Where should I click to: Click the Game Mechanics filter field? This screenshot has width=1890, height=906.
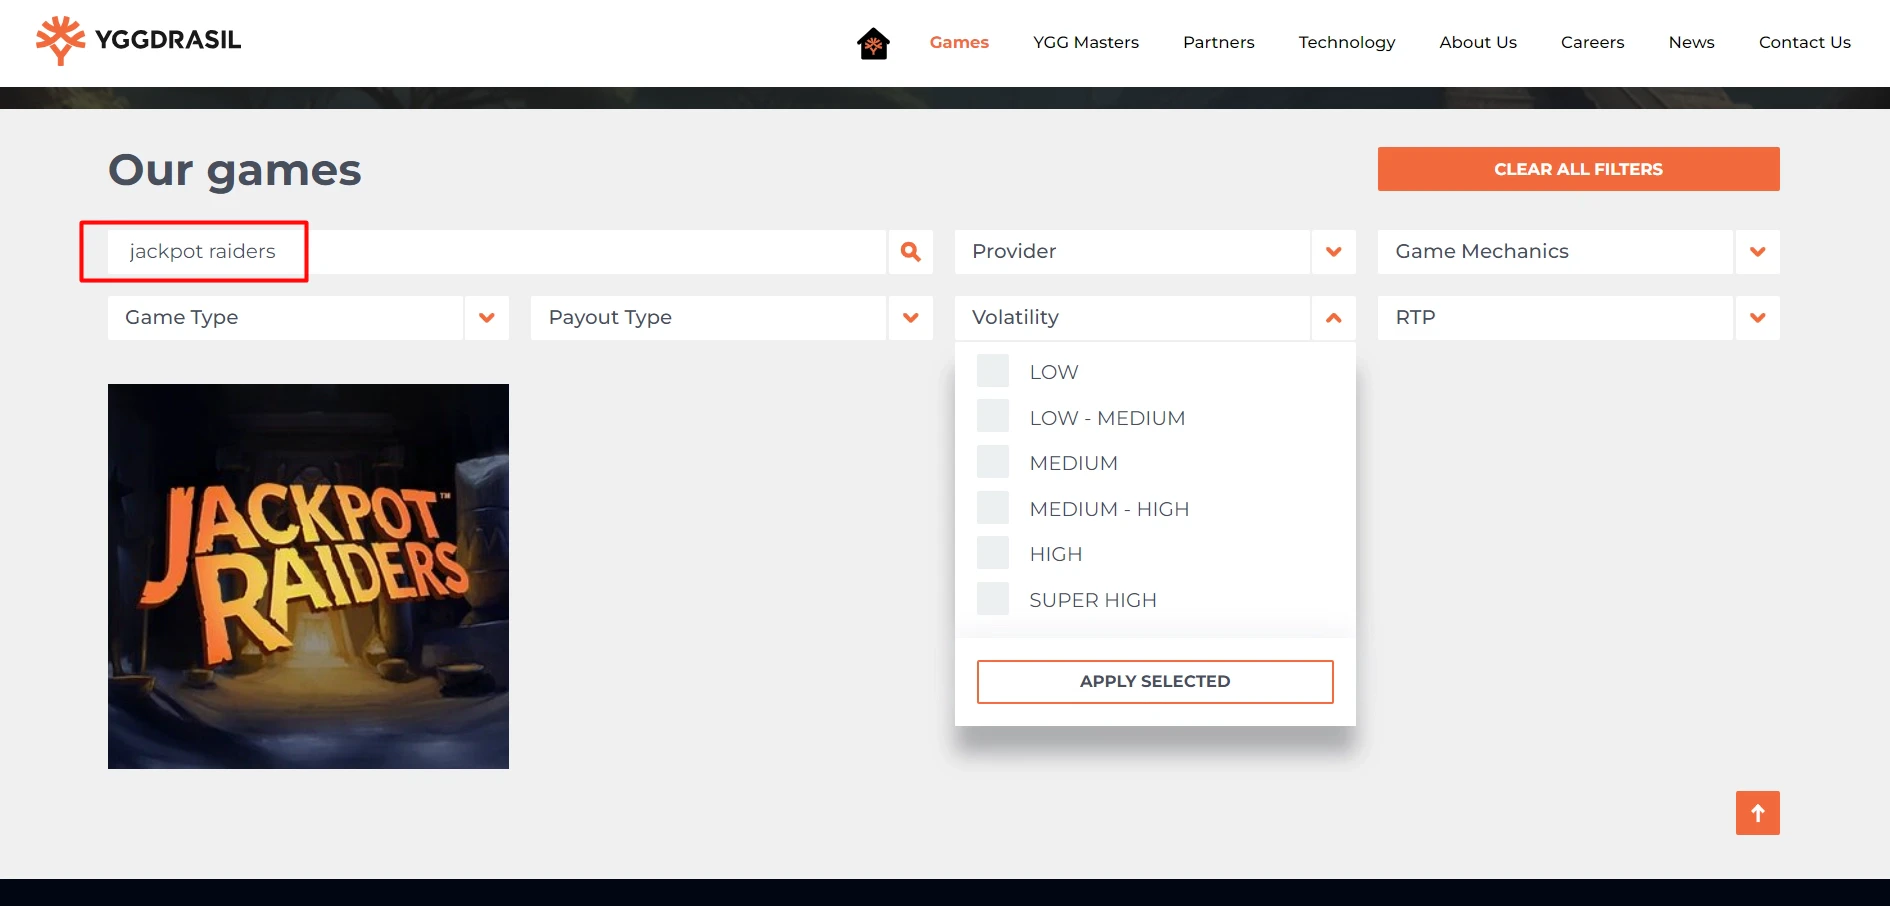click(x=1555, y=252)
